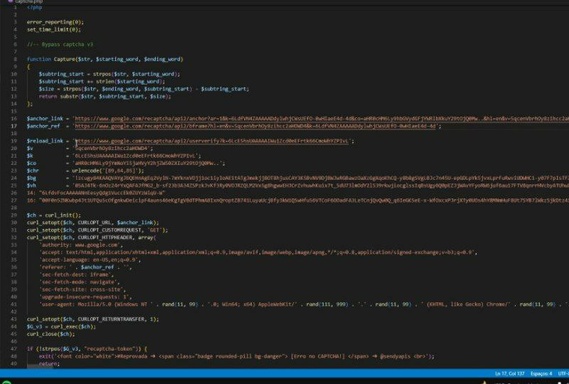Place cursor on 'error_reporting(0);' line
The image size is (569, 384).
point(55,22)
